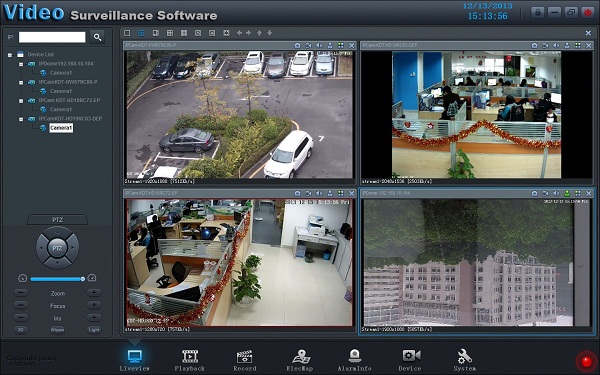This screenshot has height=375, width=600.
Task: Collapse IPCamKDT-HW67RC80-P tree node
Action: [21, 82]
